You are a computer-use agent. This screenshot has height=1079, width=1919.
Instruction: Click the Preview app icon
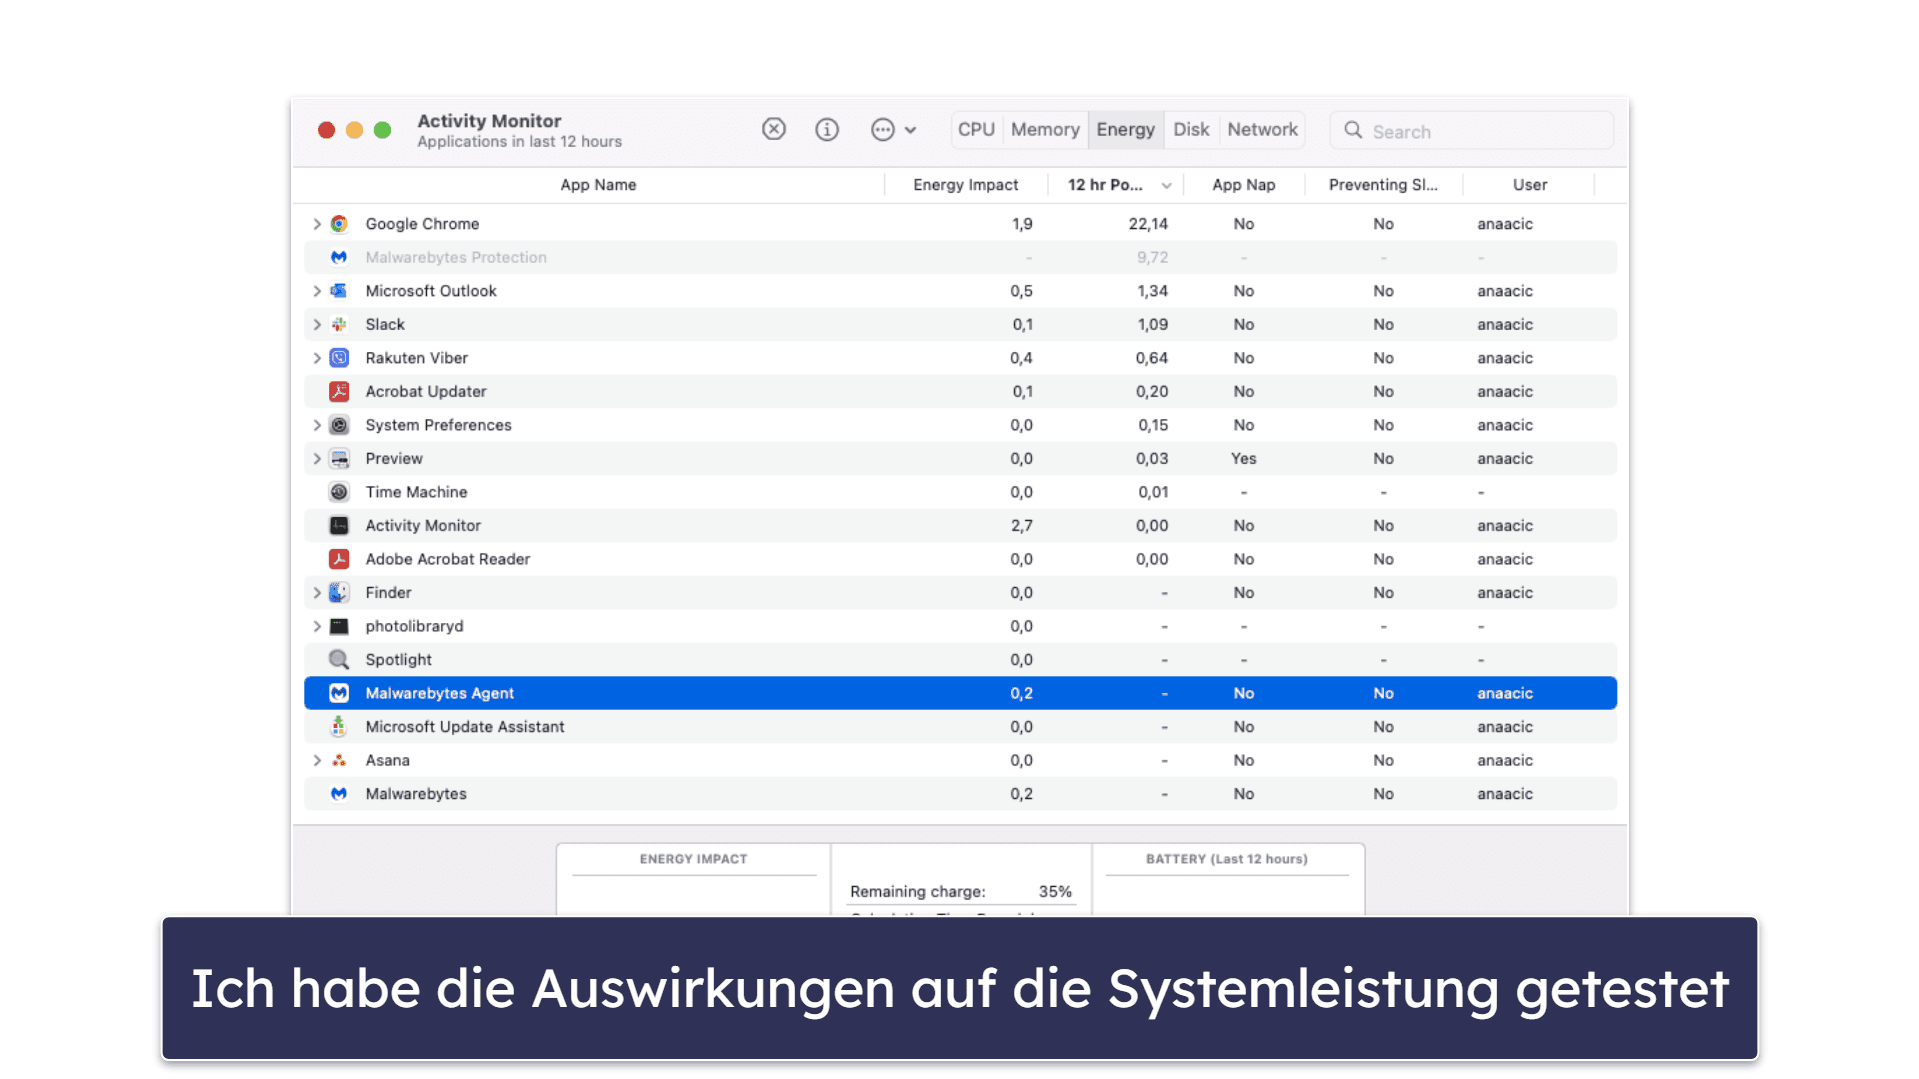[339, 459]
